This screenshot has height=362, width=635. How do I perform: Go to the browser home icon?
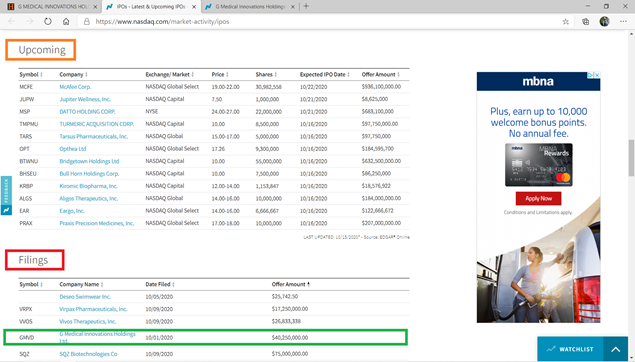click(66, 21)
